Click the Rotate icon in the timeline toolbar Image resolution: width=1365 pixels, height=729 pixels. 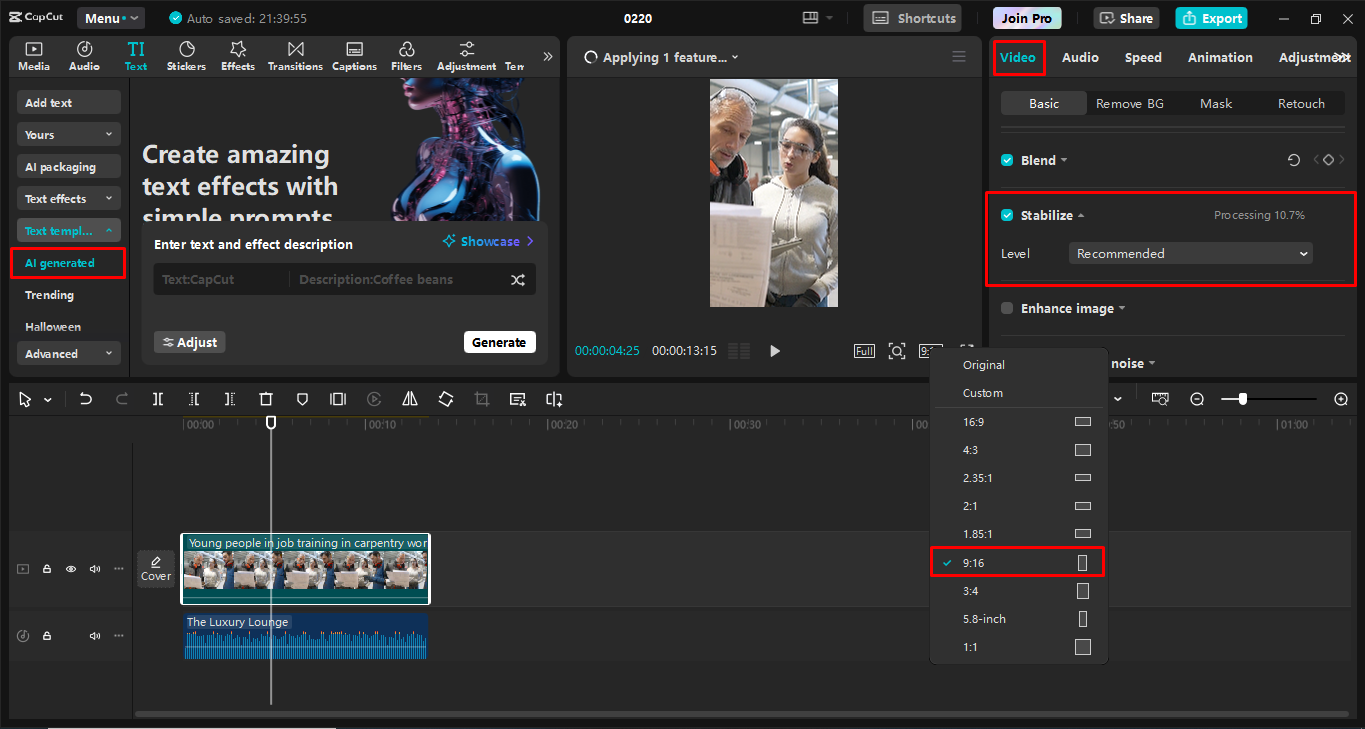pyautogui.click(x=445, y=398)
